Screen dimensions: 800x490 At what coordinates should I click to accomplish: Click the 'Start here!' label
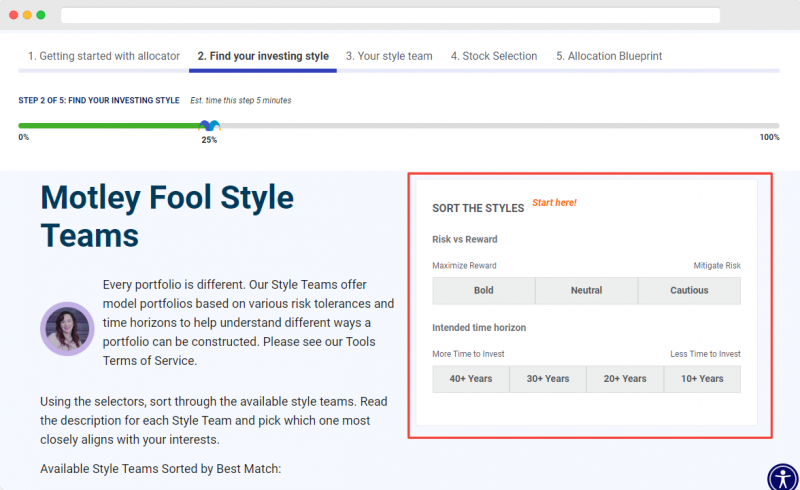point(554,203)
